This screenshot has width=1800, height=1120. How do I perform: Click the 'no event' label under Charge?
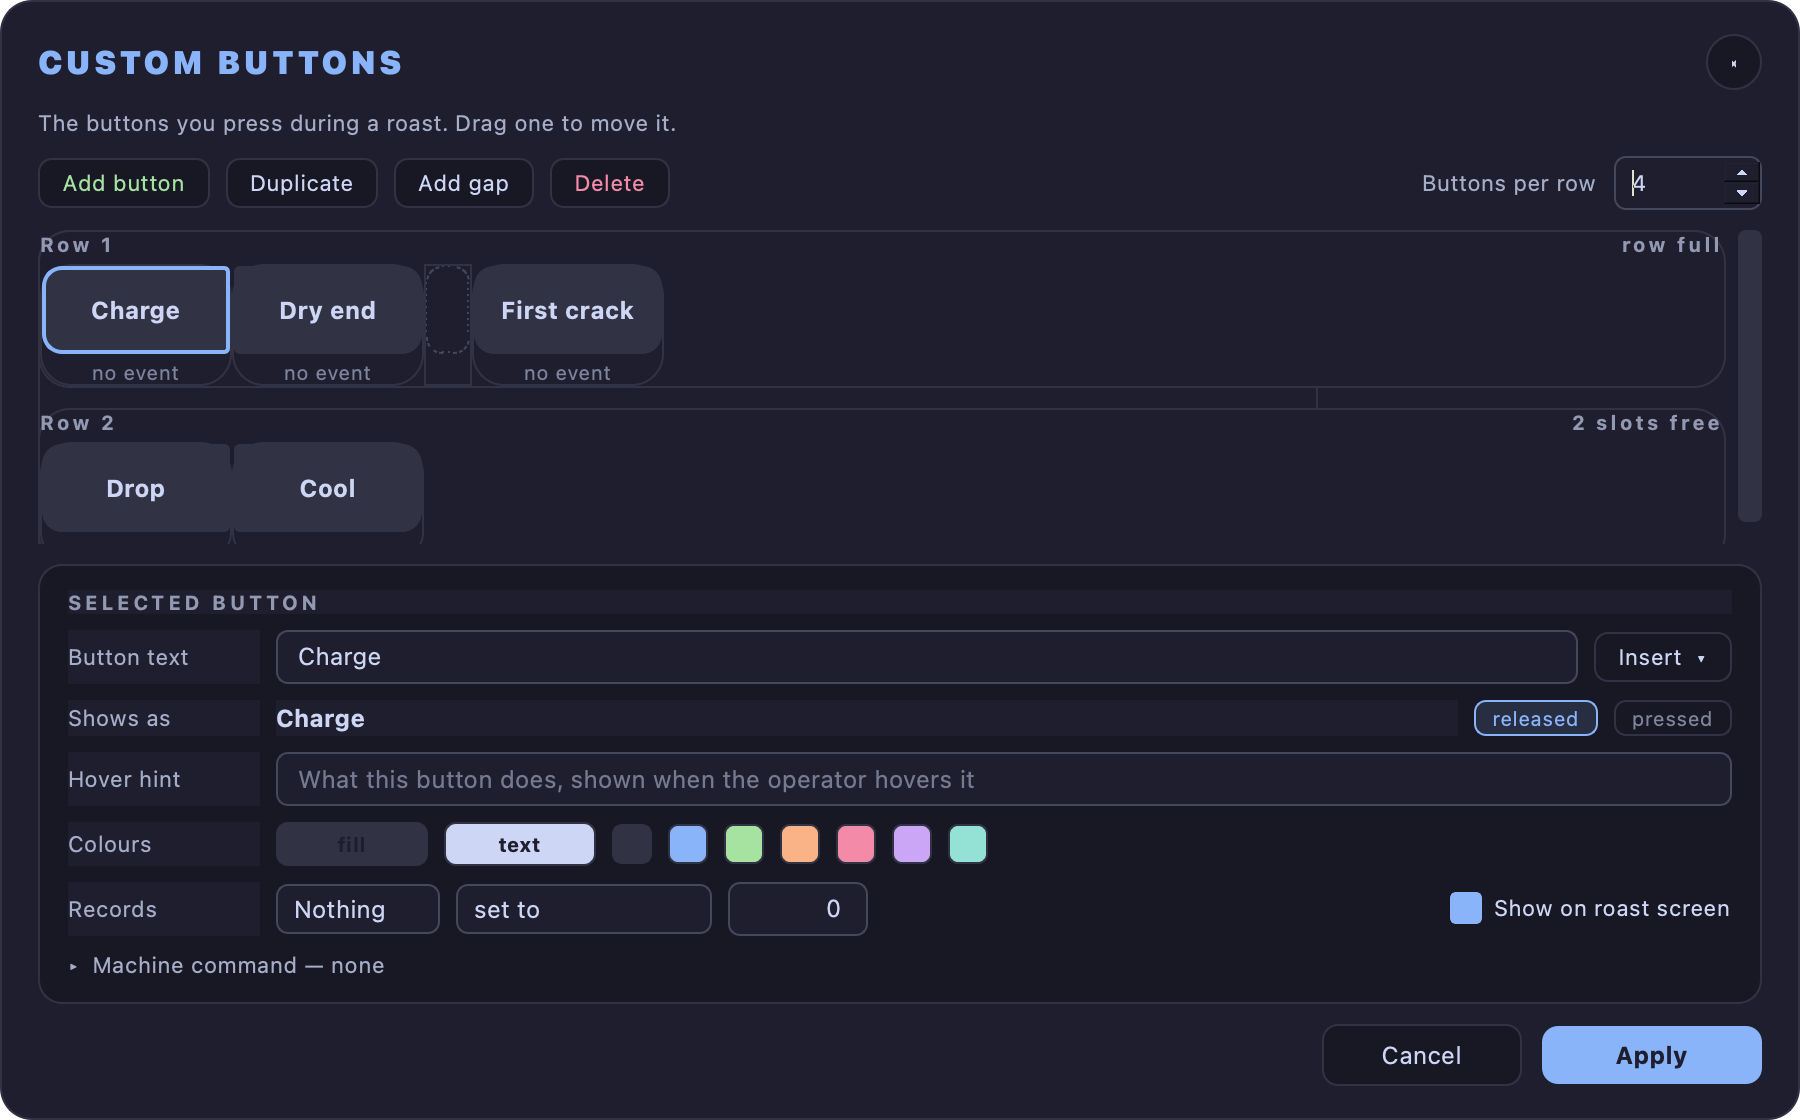pos(136,373)
